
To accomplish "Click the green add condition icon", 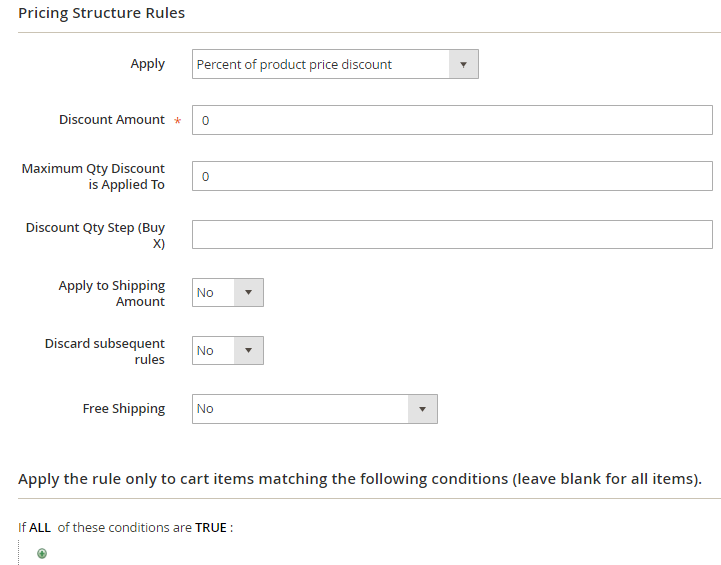I will pos(42,553).
